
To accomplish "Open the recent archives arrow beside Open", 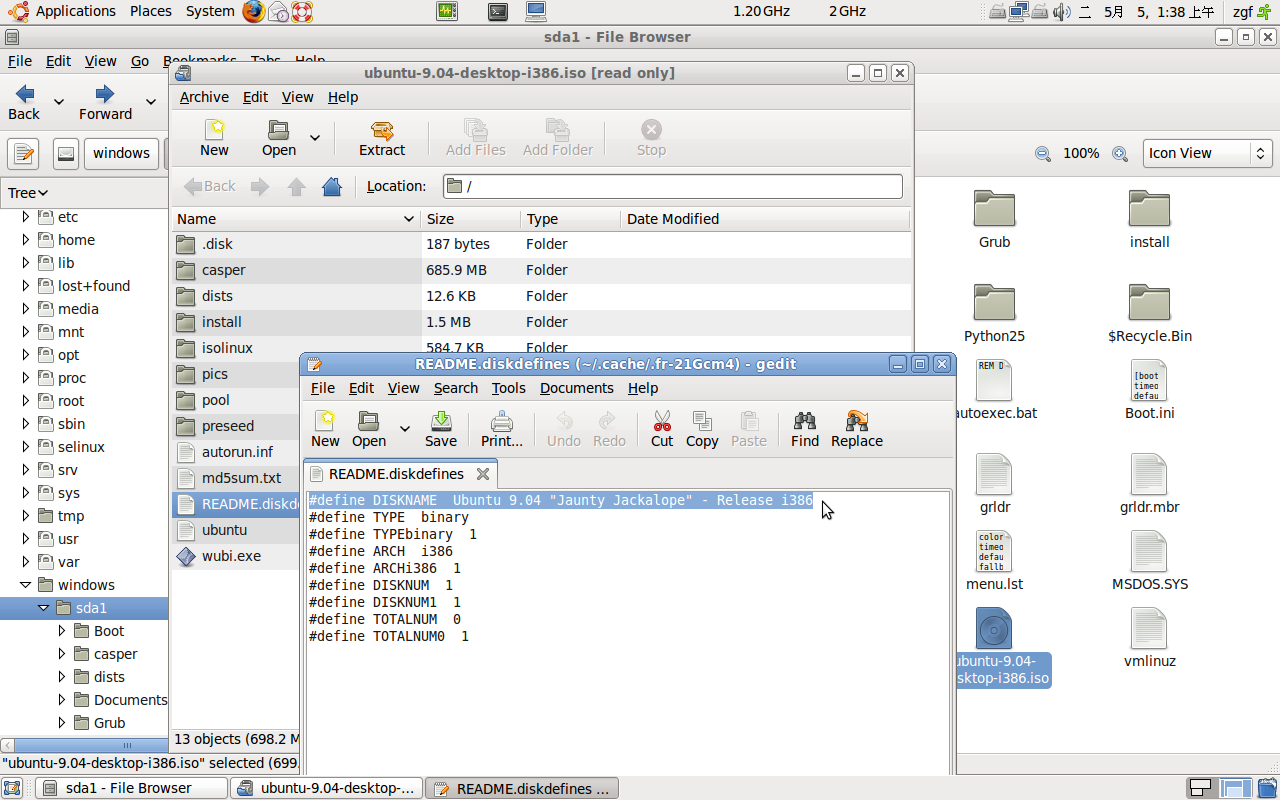I will pyautogui.click(x=314, y=137).
